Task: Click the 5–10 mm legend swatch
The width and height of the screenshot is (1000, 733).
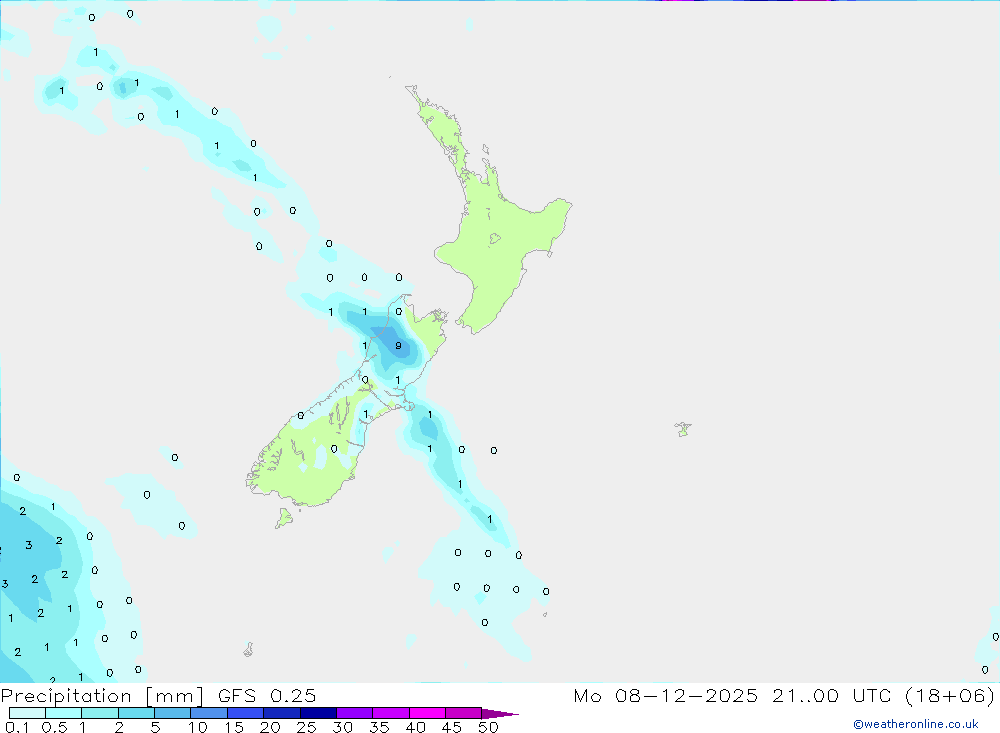Action: point(173,713)
